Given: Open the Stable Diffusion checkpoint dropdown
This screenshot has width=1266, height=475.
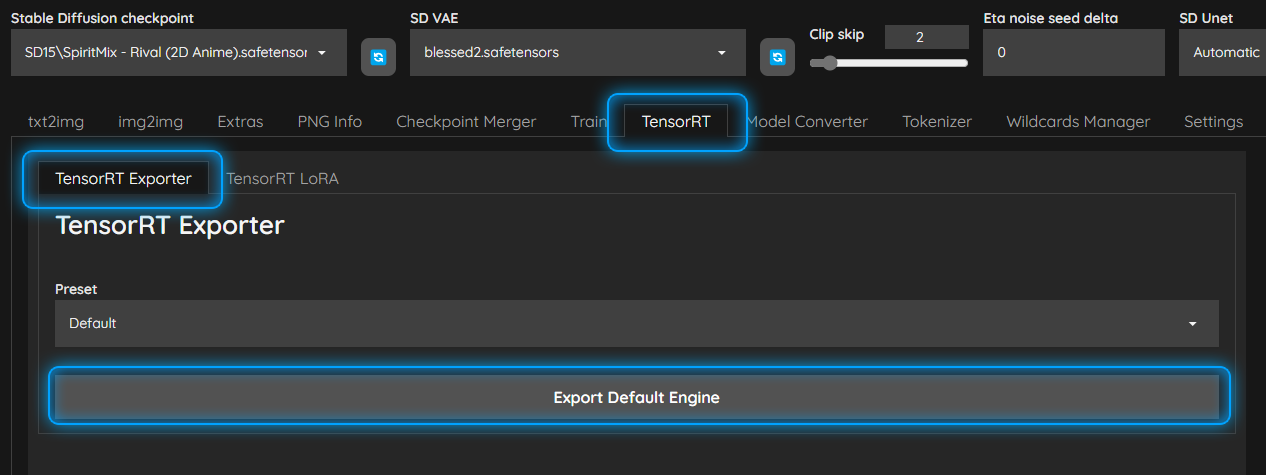Looking at the screenshot, I should [x=179, y=53].
